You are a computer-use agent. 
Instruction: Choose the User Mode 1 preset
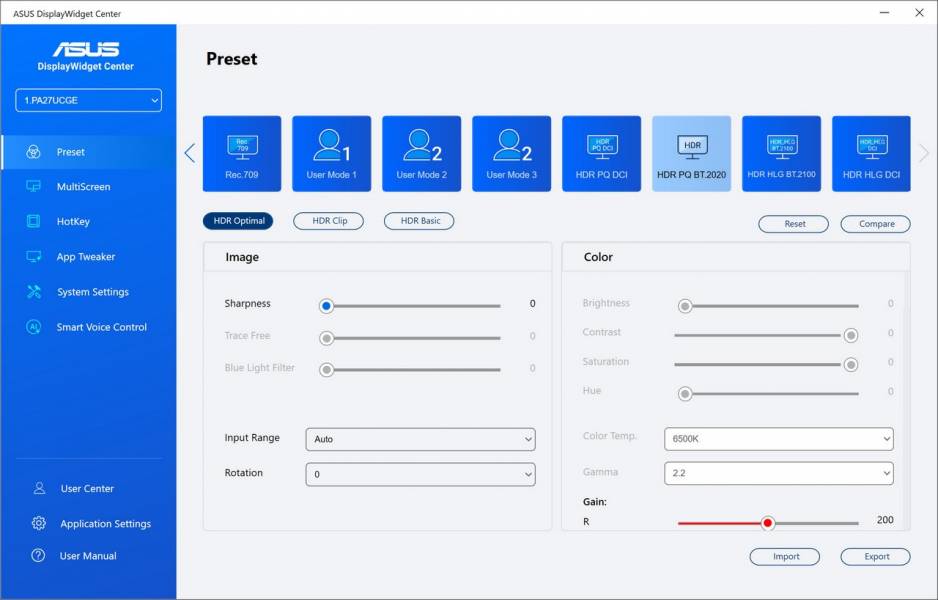pos(331,153)
